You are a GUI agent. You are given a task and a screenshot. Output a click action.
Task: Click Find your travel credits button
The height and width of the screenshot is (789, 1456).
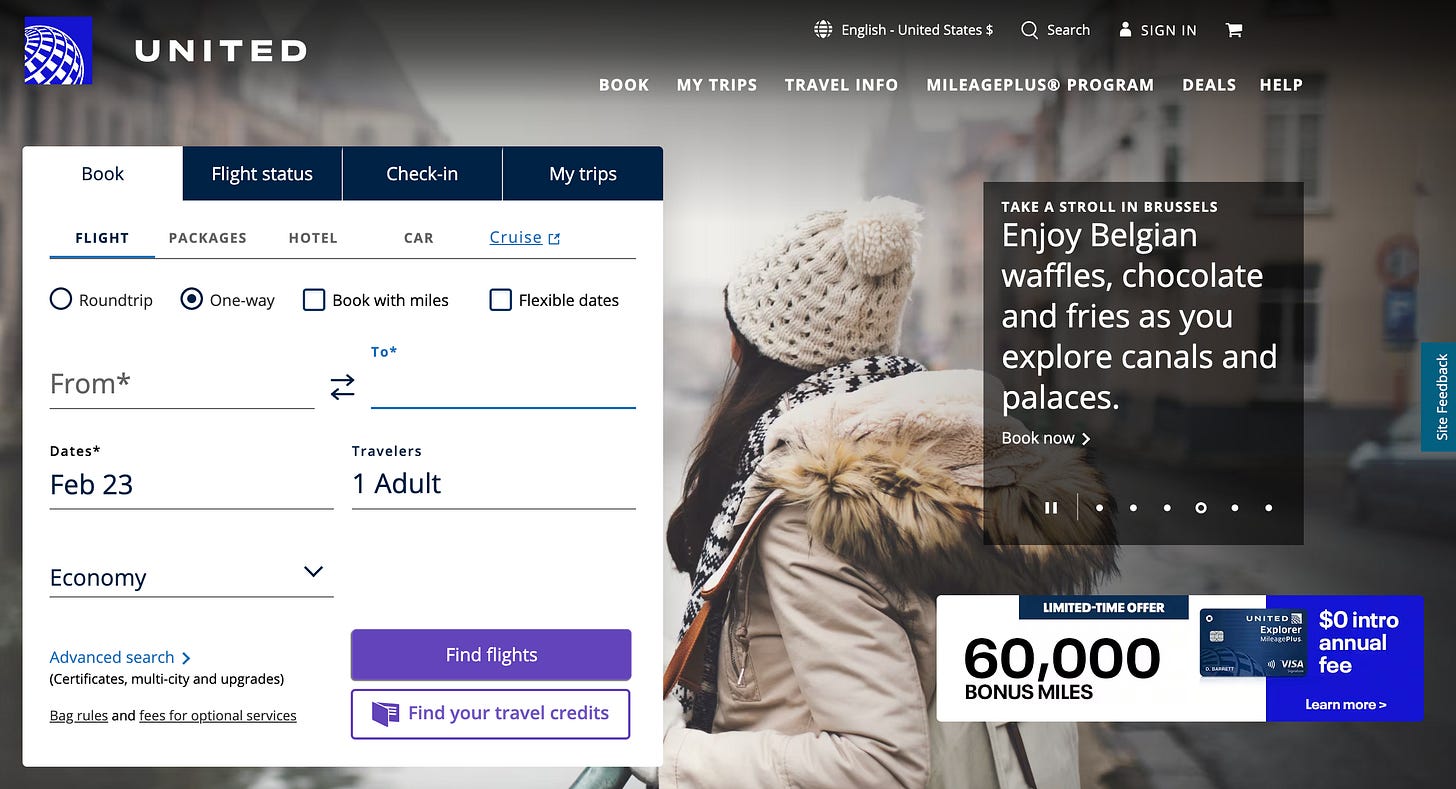491,714
